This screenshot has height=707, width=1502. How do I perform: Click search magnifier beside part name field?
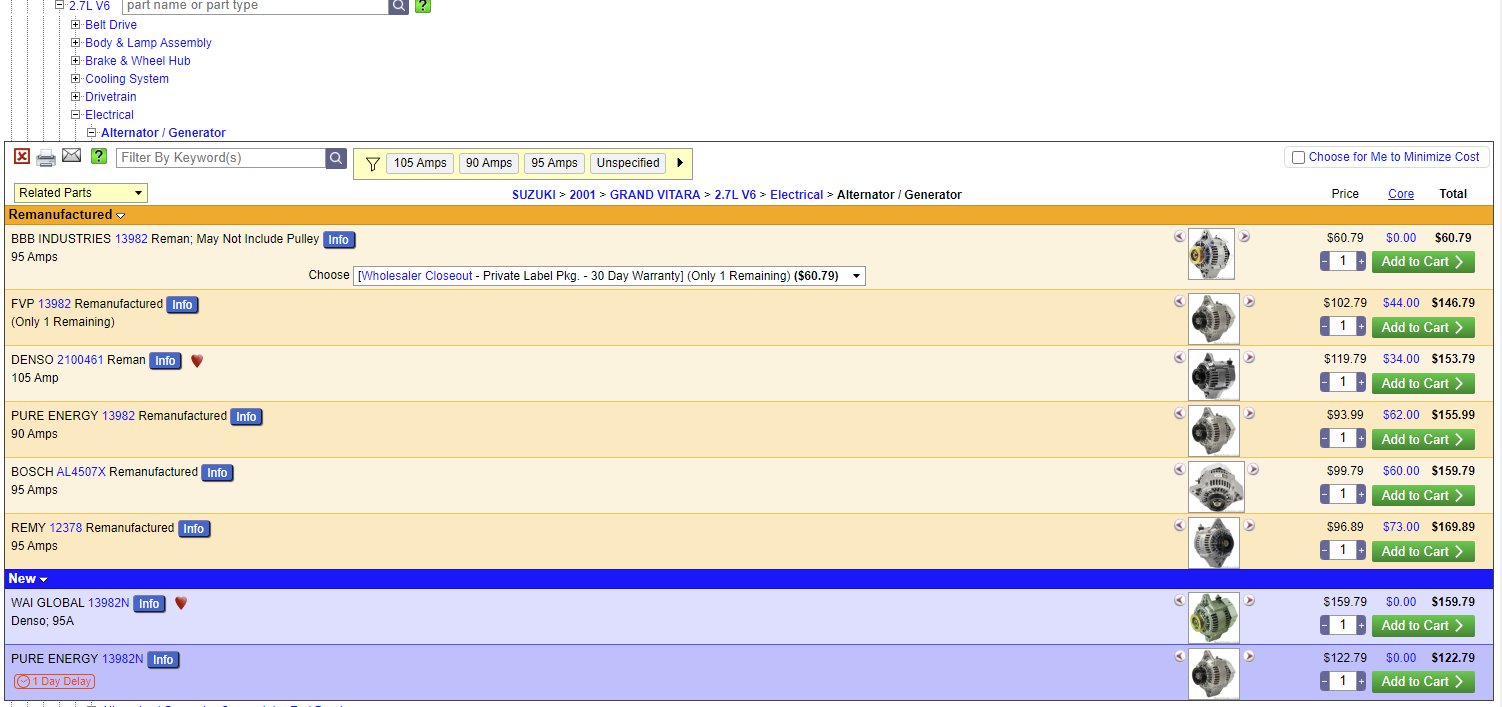(398, 6)
